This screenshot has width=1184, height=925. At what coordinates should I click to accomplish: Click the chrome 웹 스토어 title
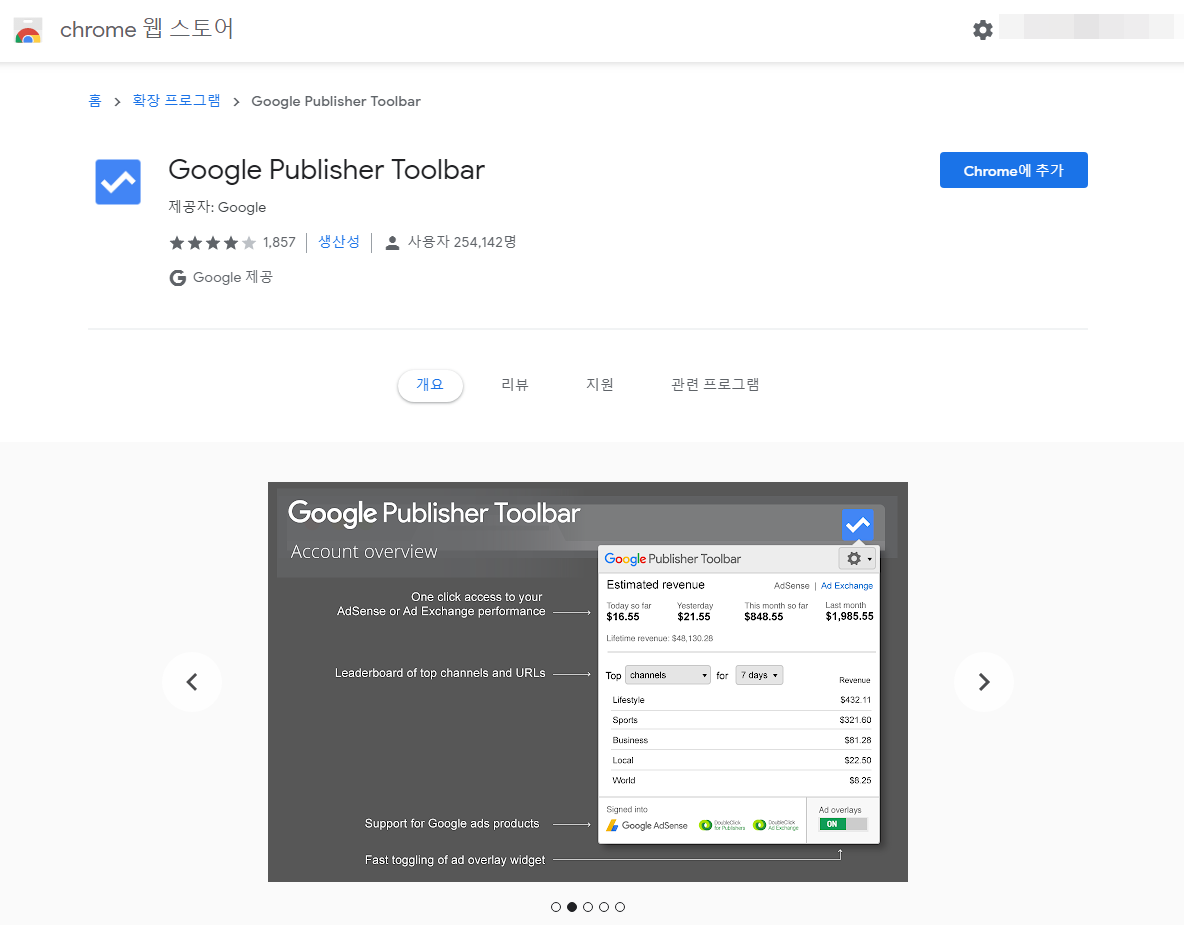(x=146, y=29)
